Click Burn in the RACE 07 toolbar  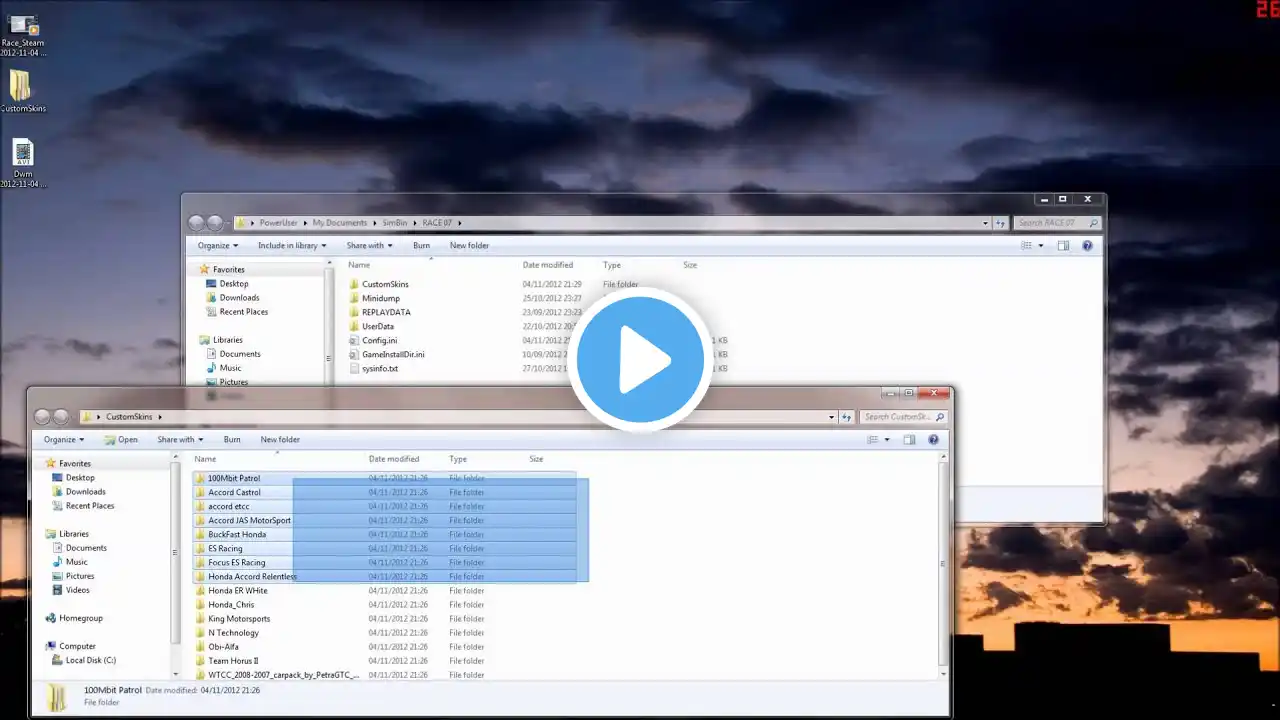click(421, 245)
